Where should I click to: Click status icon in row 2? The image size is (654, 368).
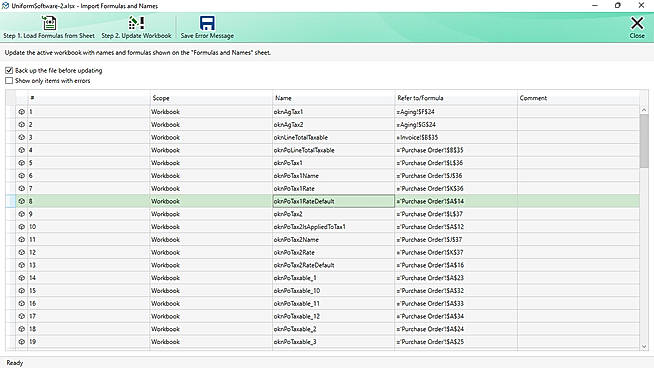(22, 124)
